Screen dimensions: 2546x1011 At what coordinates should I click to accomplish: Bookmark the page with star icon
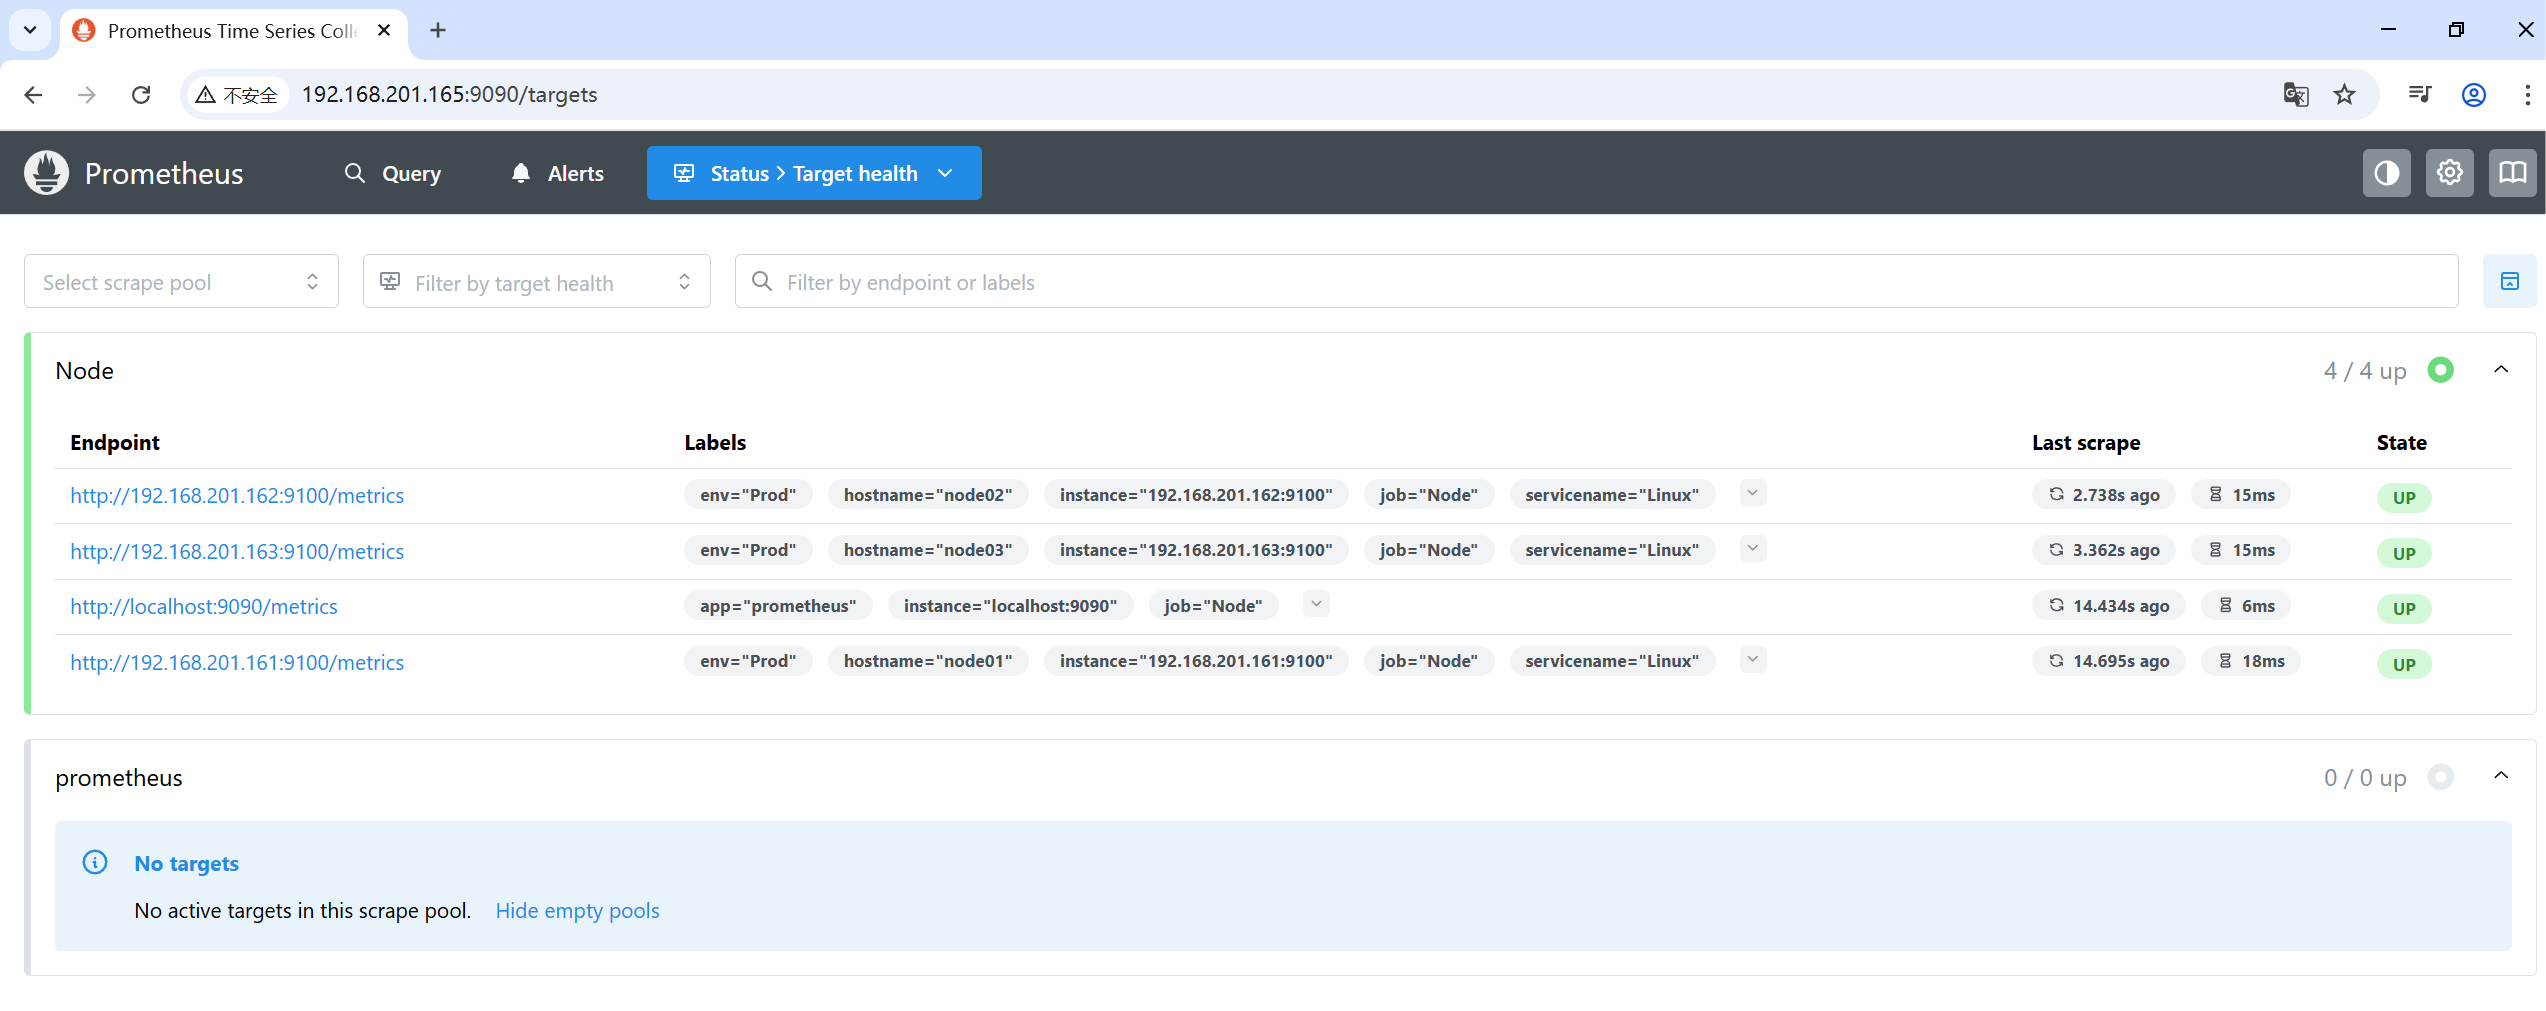pos(2344,95)
